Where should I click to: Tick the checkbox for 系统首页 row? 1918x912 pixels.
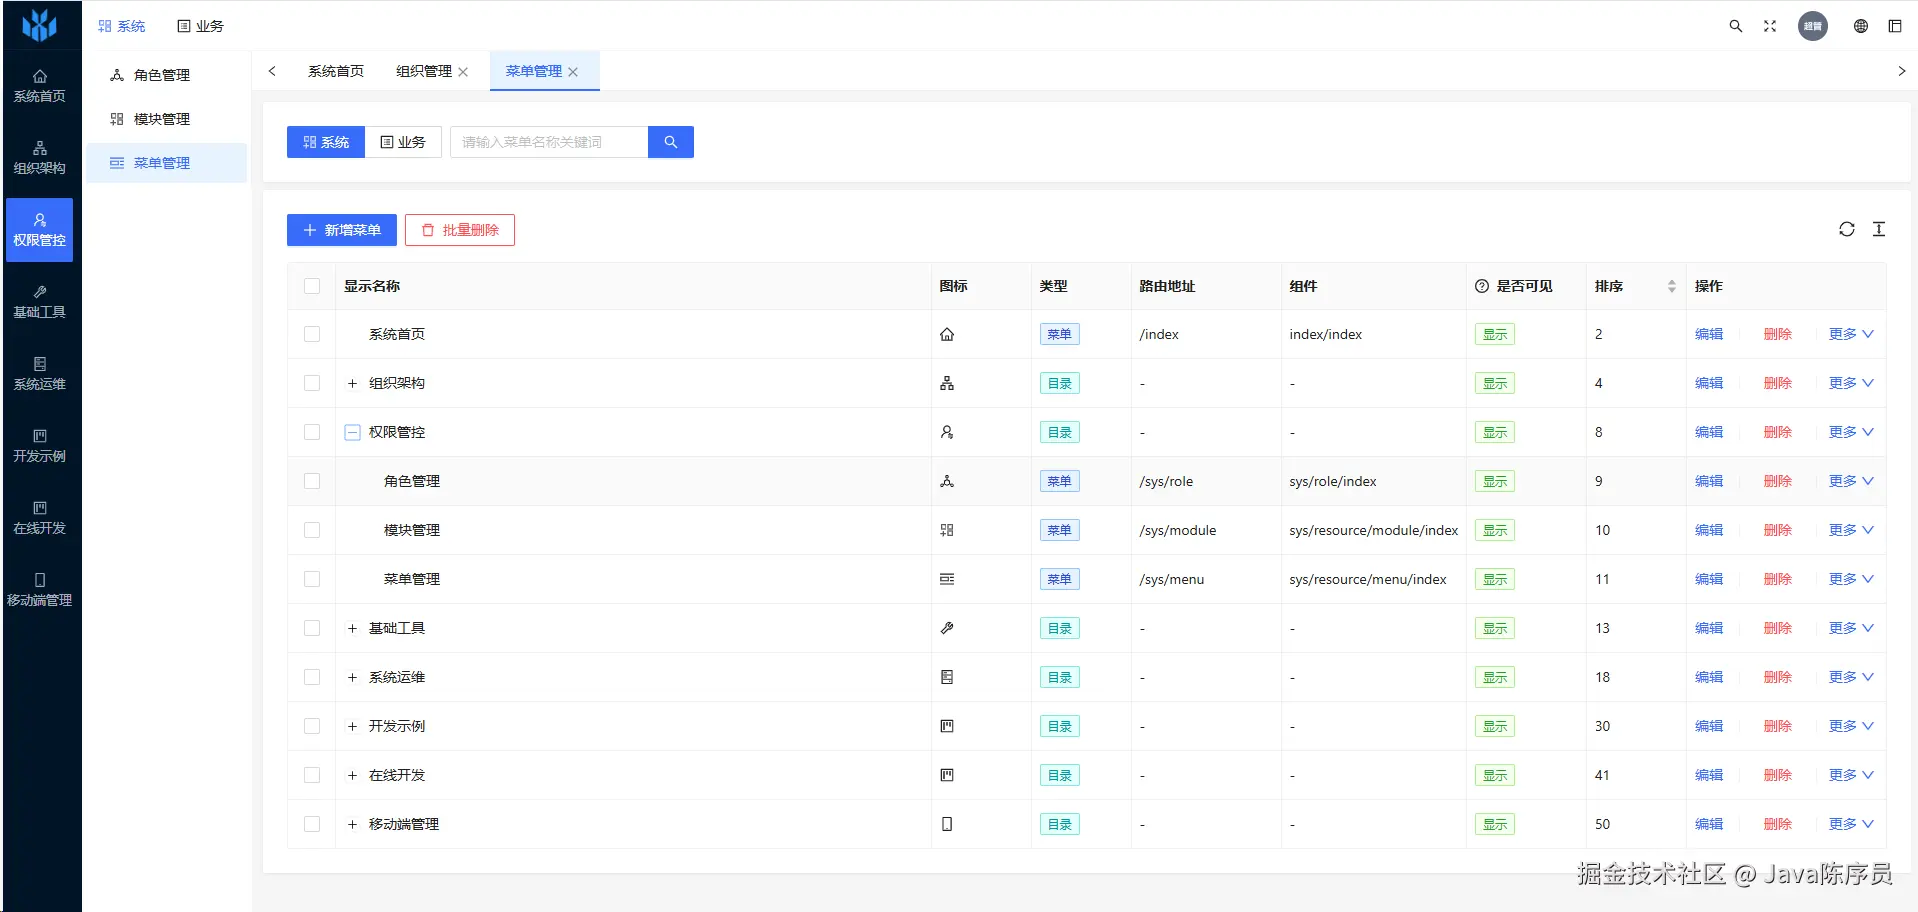312,334
